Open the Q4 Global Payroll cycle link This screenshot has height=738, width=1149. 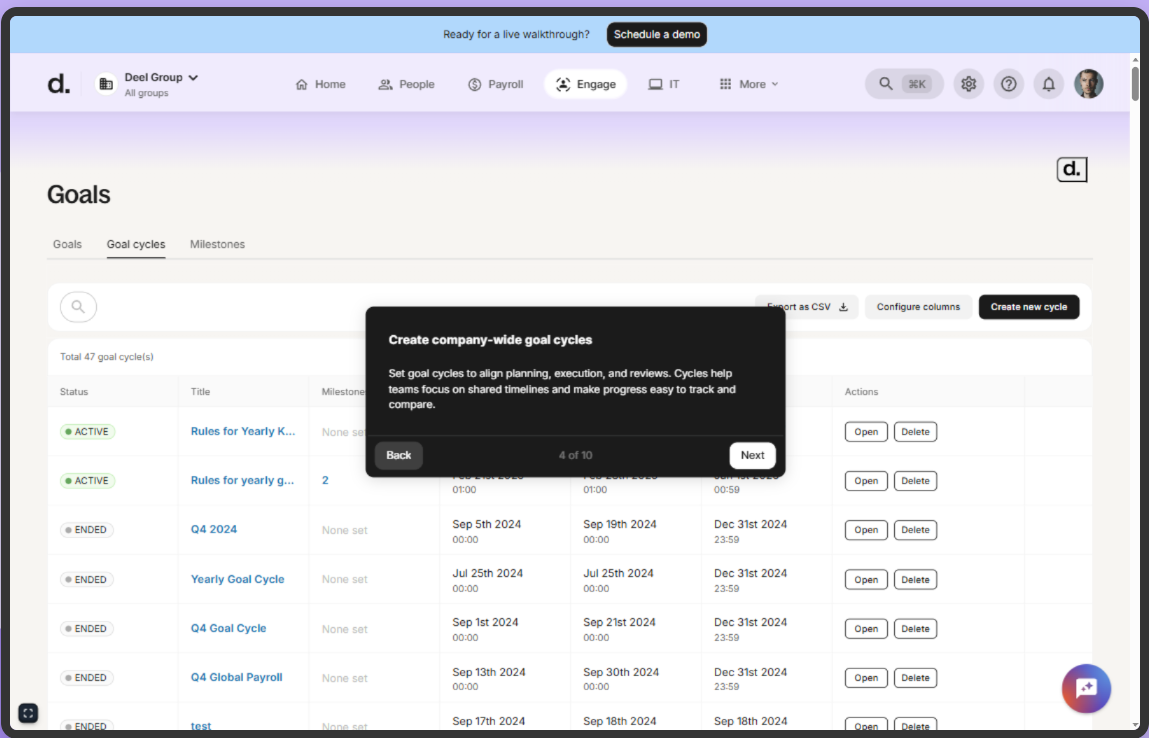[x=236, y=677]
